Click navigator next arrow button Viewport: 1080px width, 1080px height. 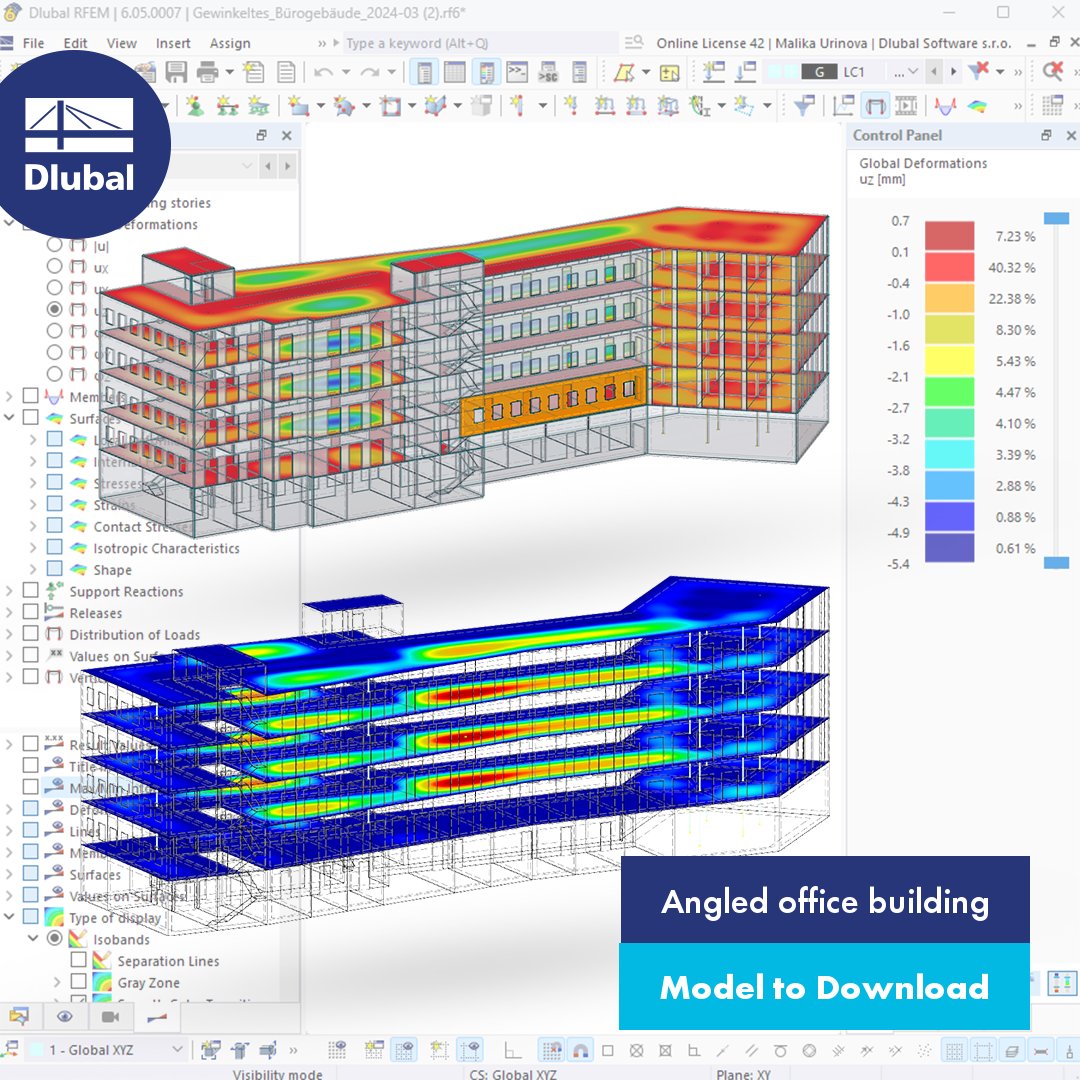[288, 166]
